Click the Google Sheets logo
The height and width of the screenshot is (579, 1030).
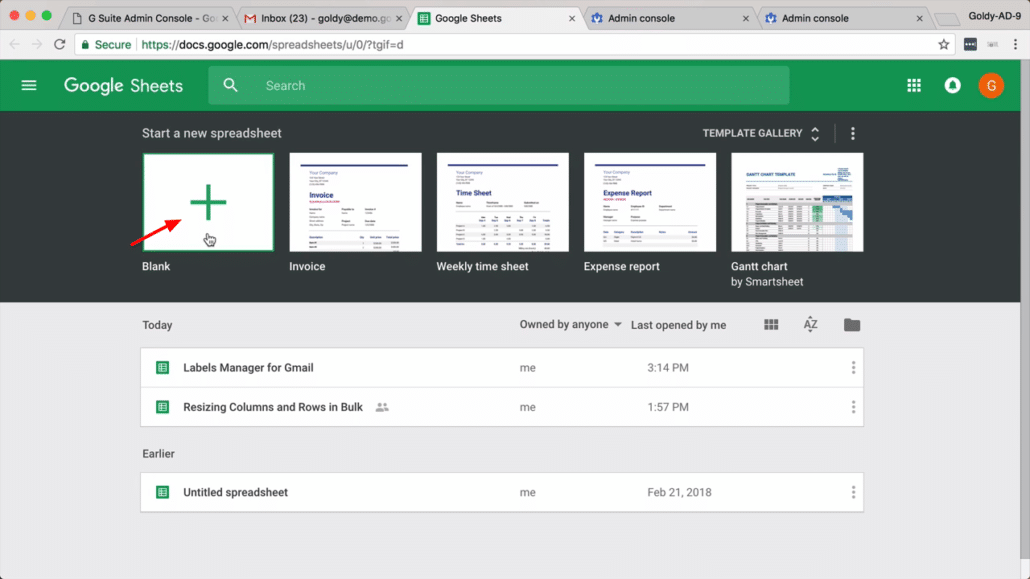pyautogui.click(x=123, y=85)
